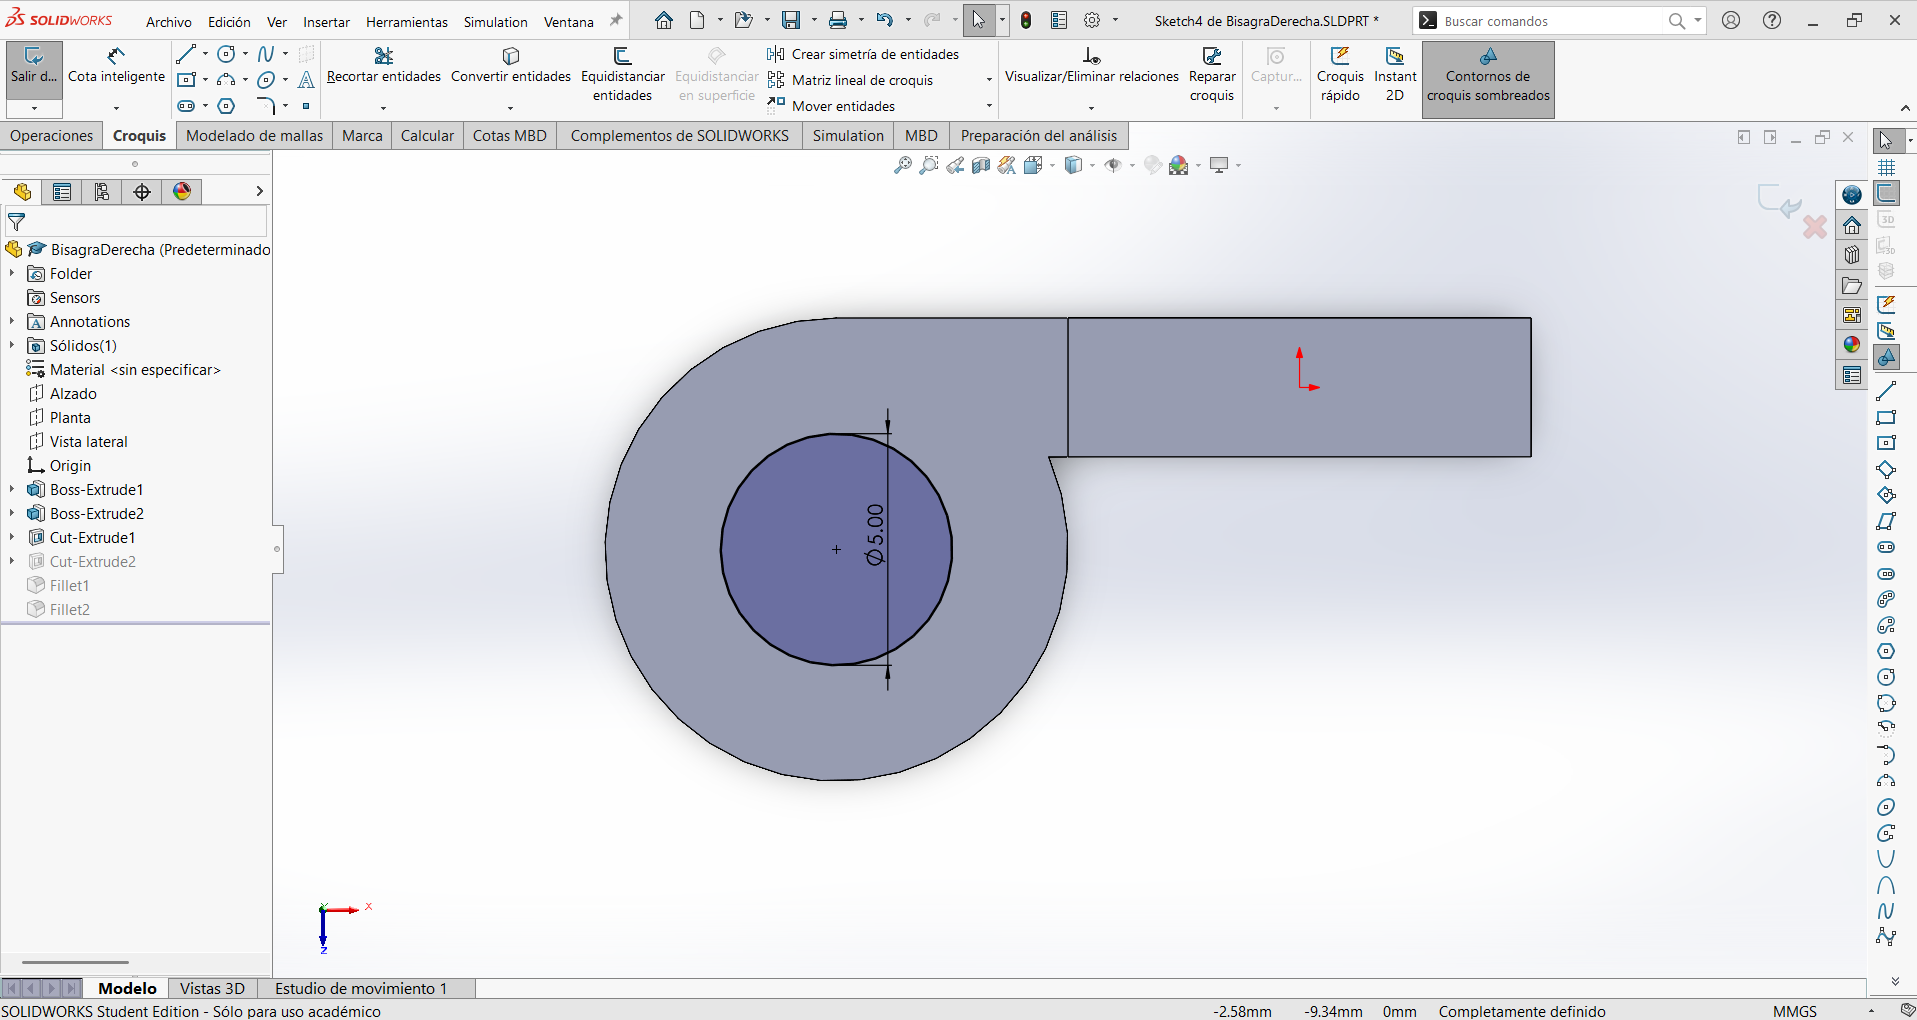Click confirm sketch corner icon

pos(1779,201)
